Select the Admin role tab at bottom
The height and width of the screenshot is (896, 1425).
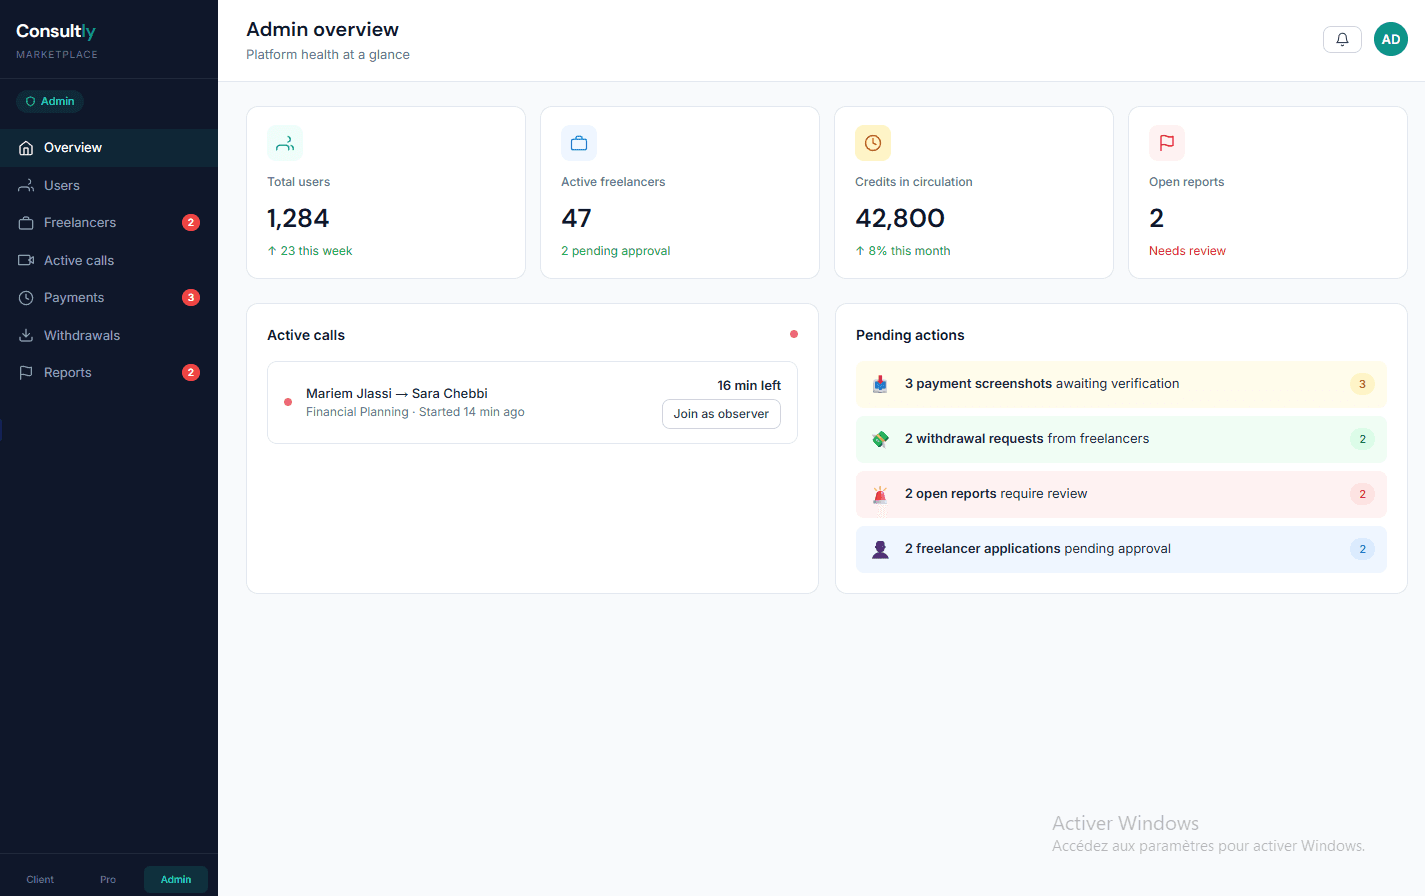(x=176, y=880)
